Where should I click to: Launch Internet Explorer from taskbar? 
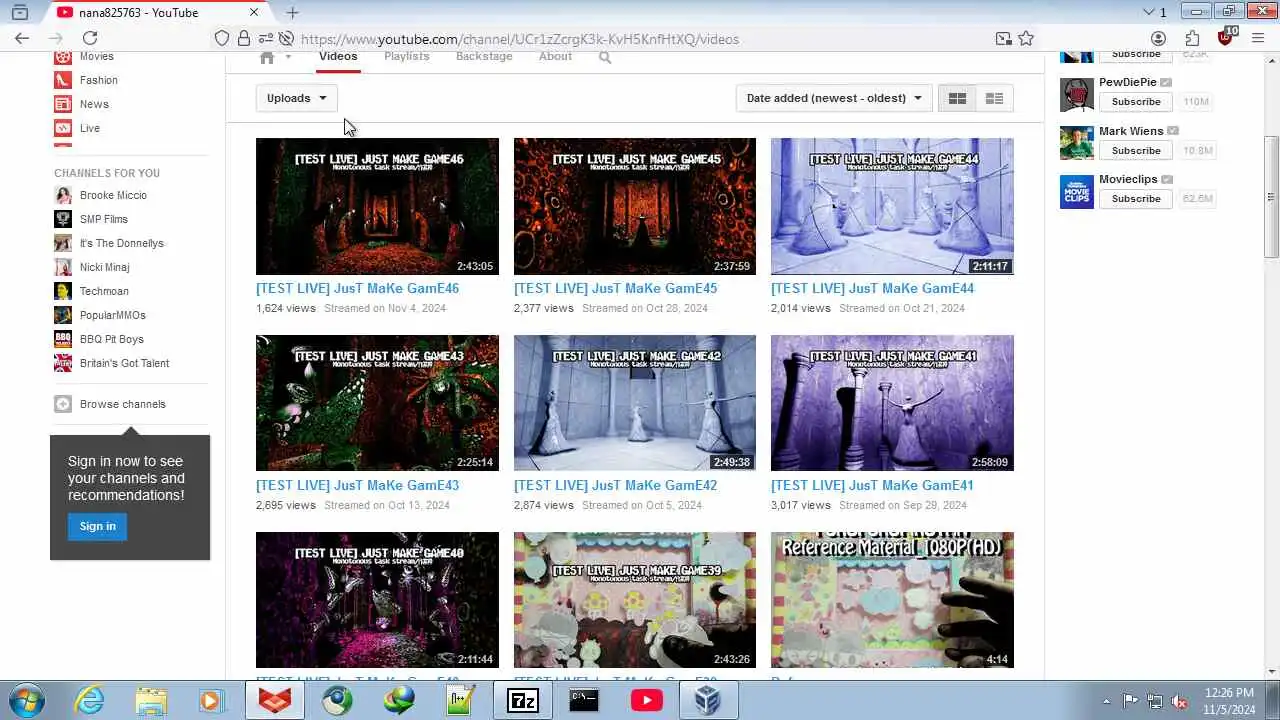click(90, 700)
